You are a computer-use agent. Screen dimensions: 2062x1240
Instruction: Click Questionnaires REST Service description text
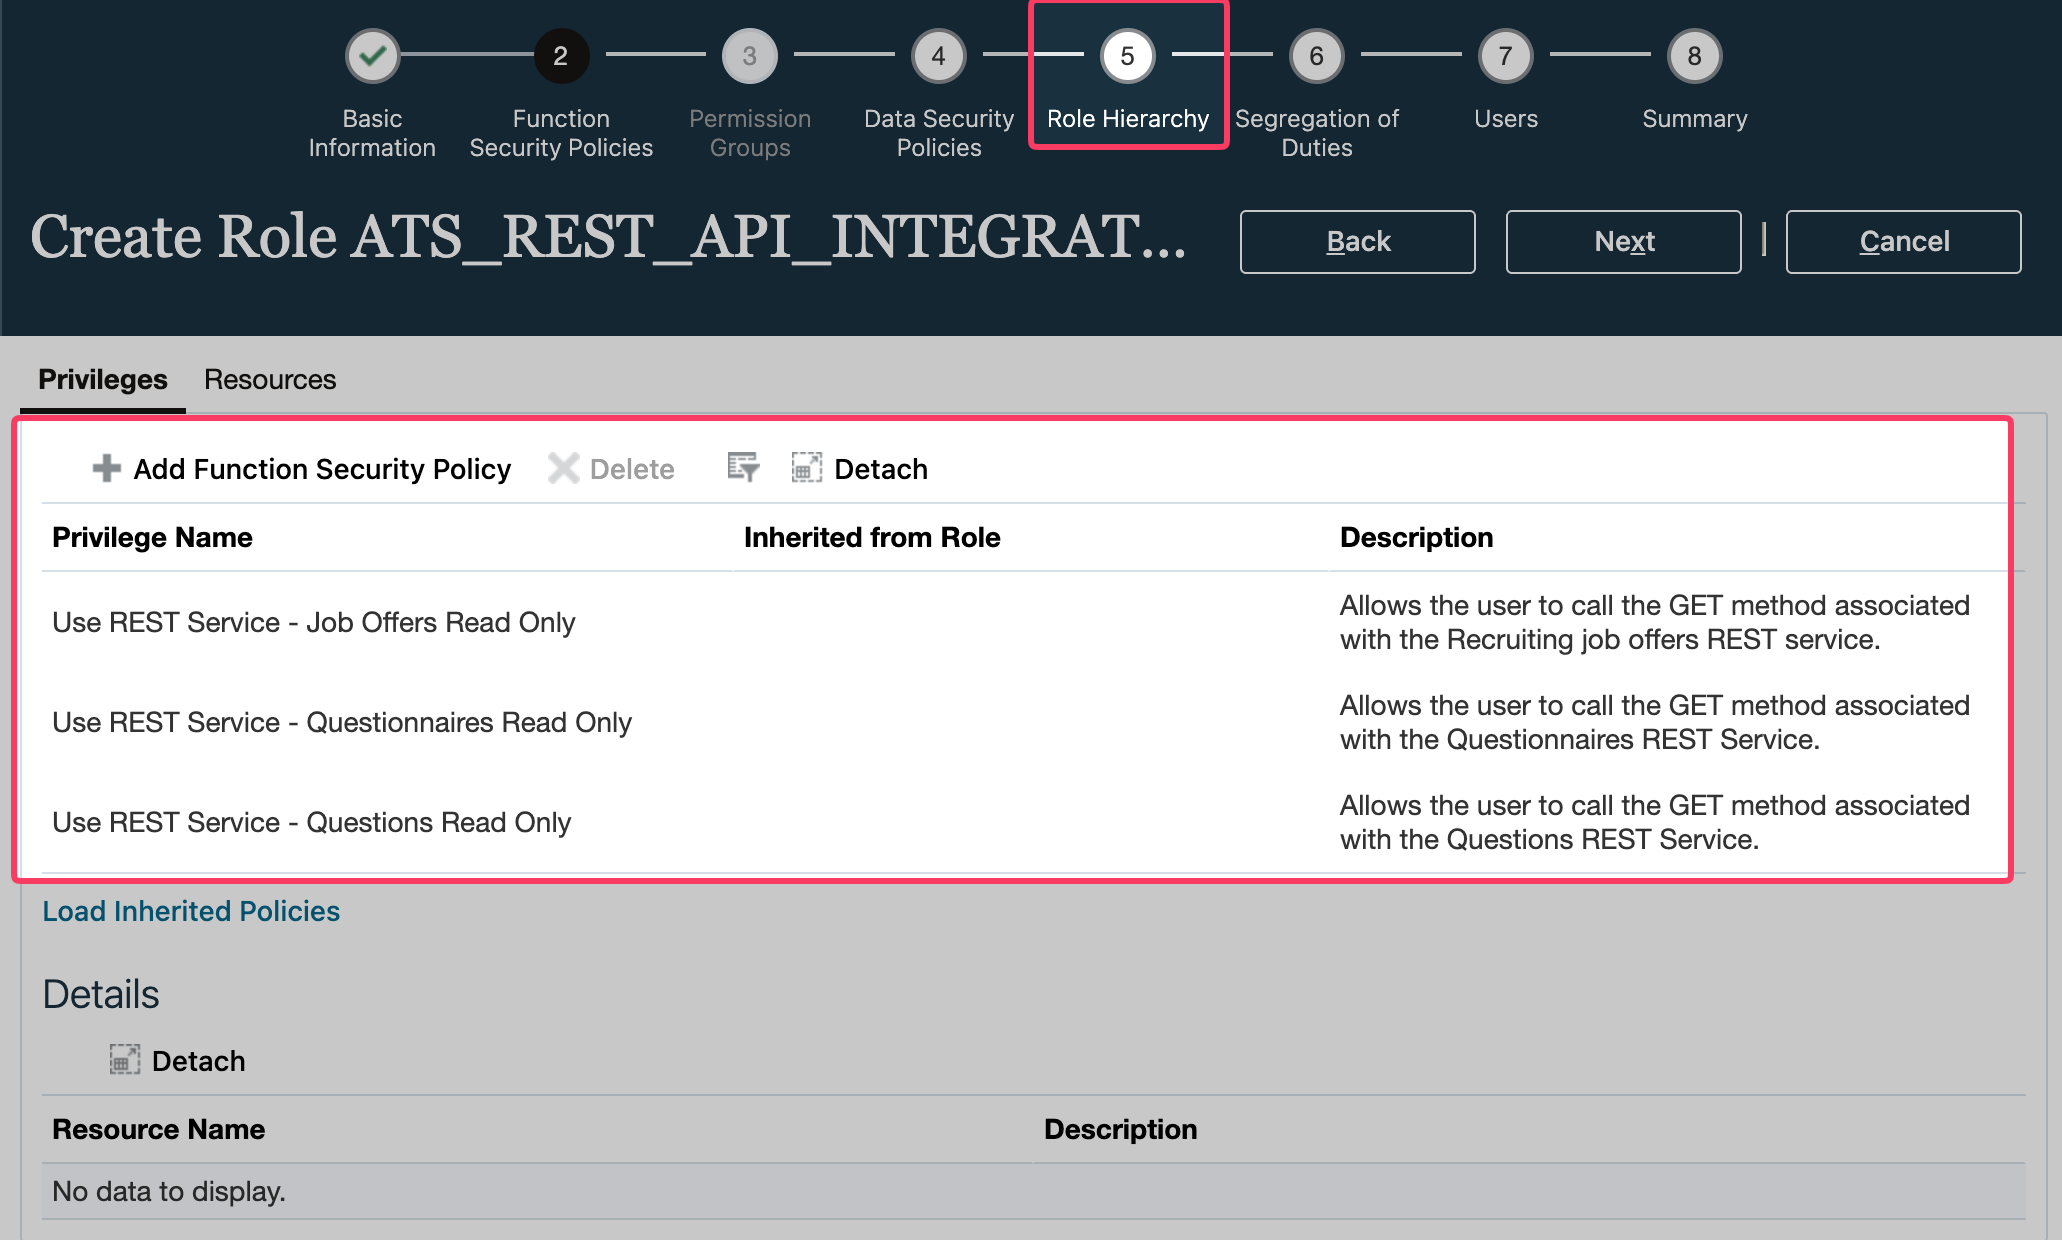pos(1654,722)
